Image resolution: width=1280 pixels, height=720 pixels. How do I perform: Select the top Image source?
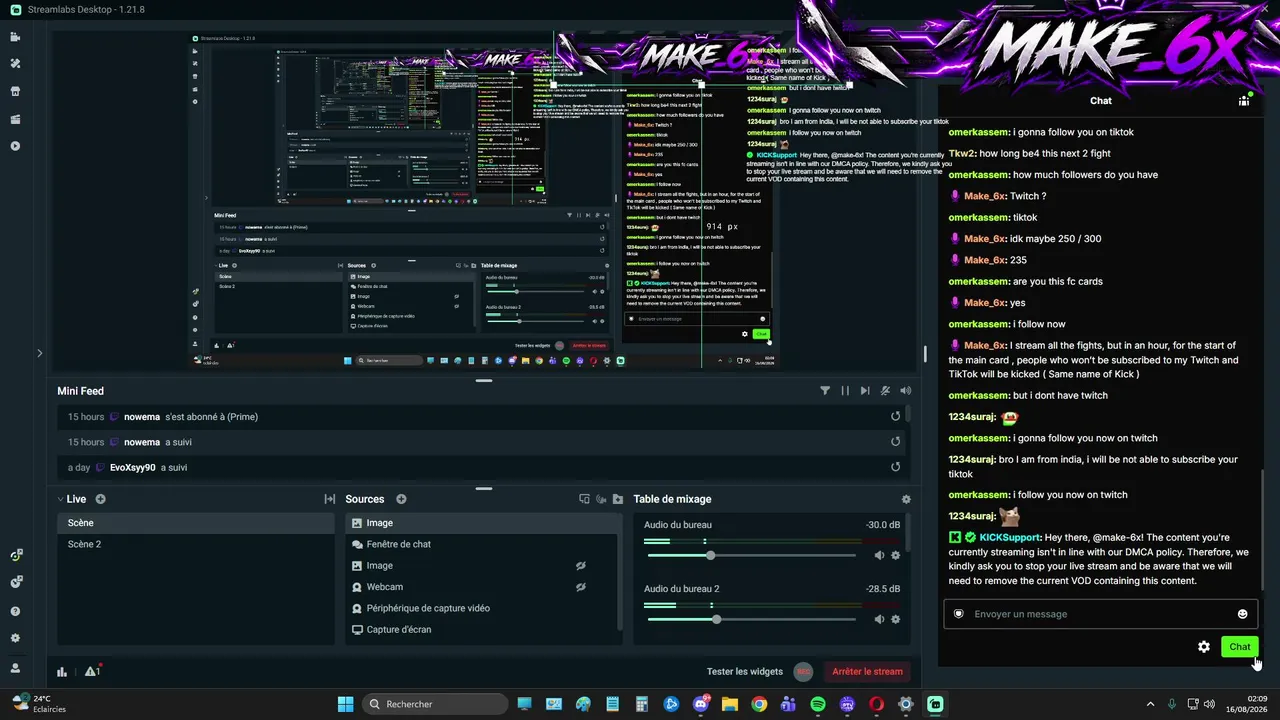(483, 523)
